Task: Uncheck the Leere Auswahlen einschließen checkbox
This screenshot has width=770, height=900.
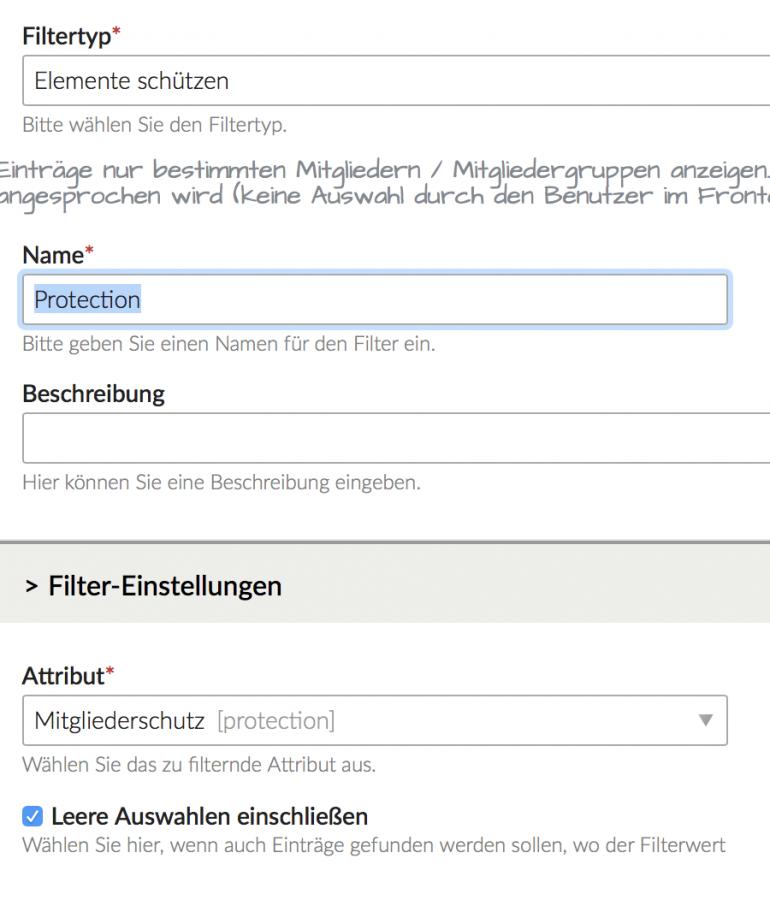Action: click(x=33, y=816)
